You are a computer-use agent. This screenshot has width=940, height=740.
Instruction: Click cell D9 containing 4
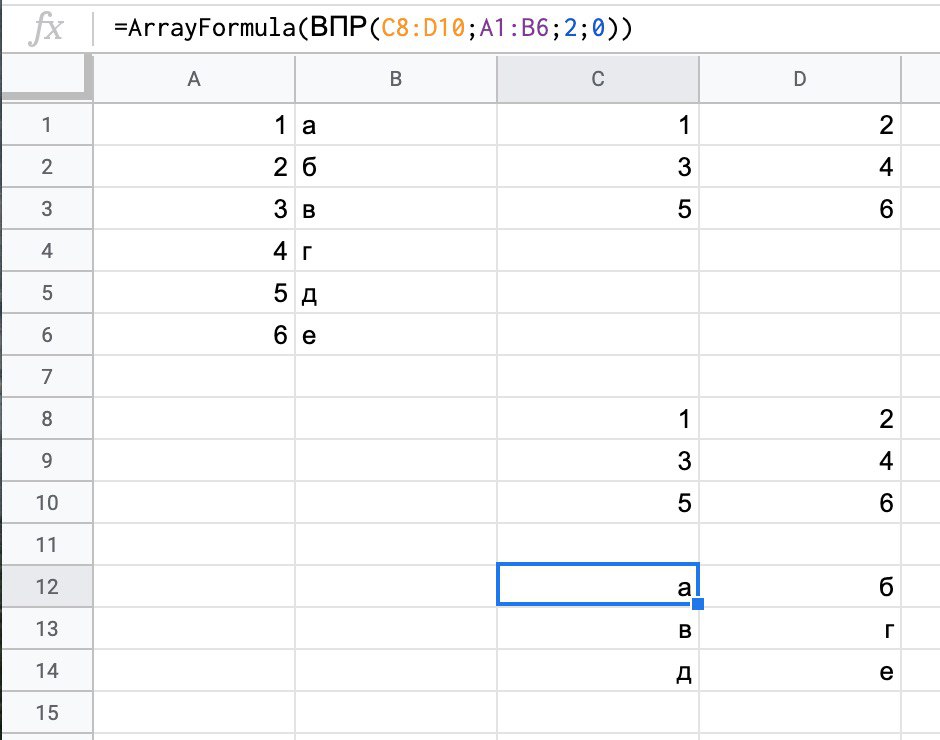[x=800, y=460]
